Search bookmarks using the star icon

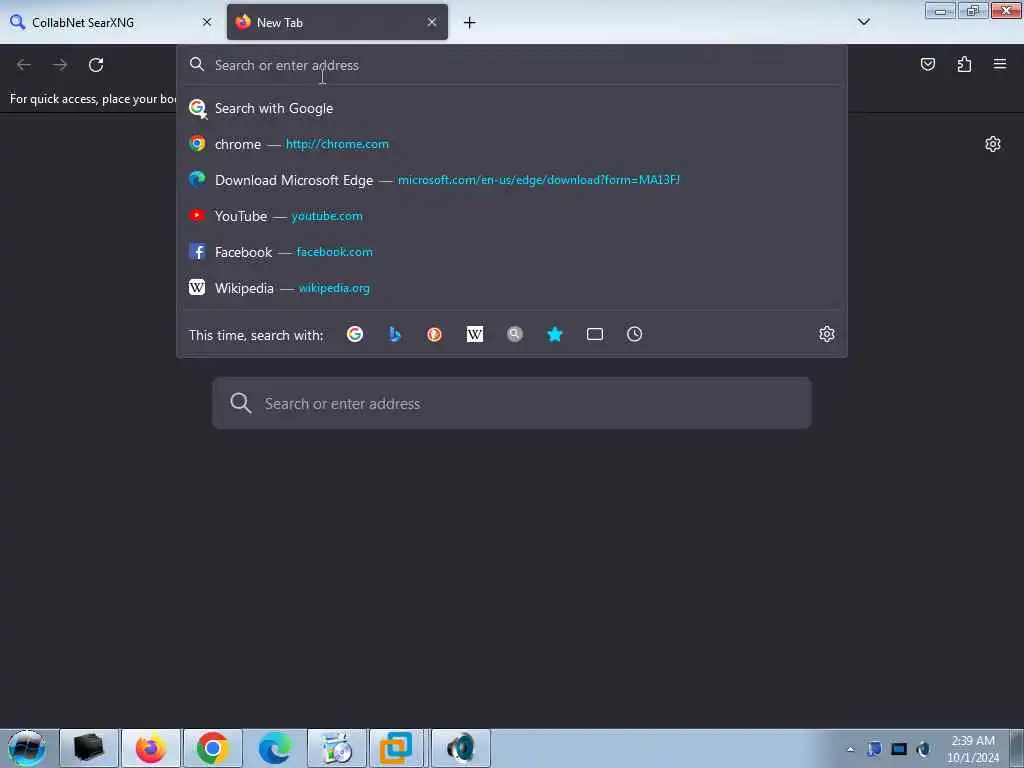[x=554, y=334]
